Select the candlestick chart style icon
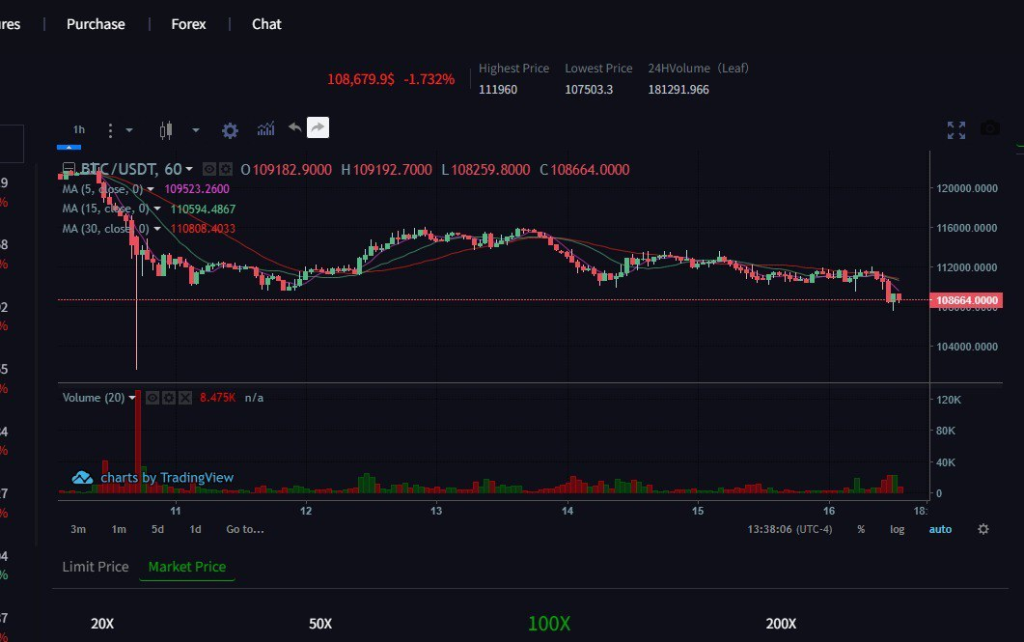 166,130
